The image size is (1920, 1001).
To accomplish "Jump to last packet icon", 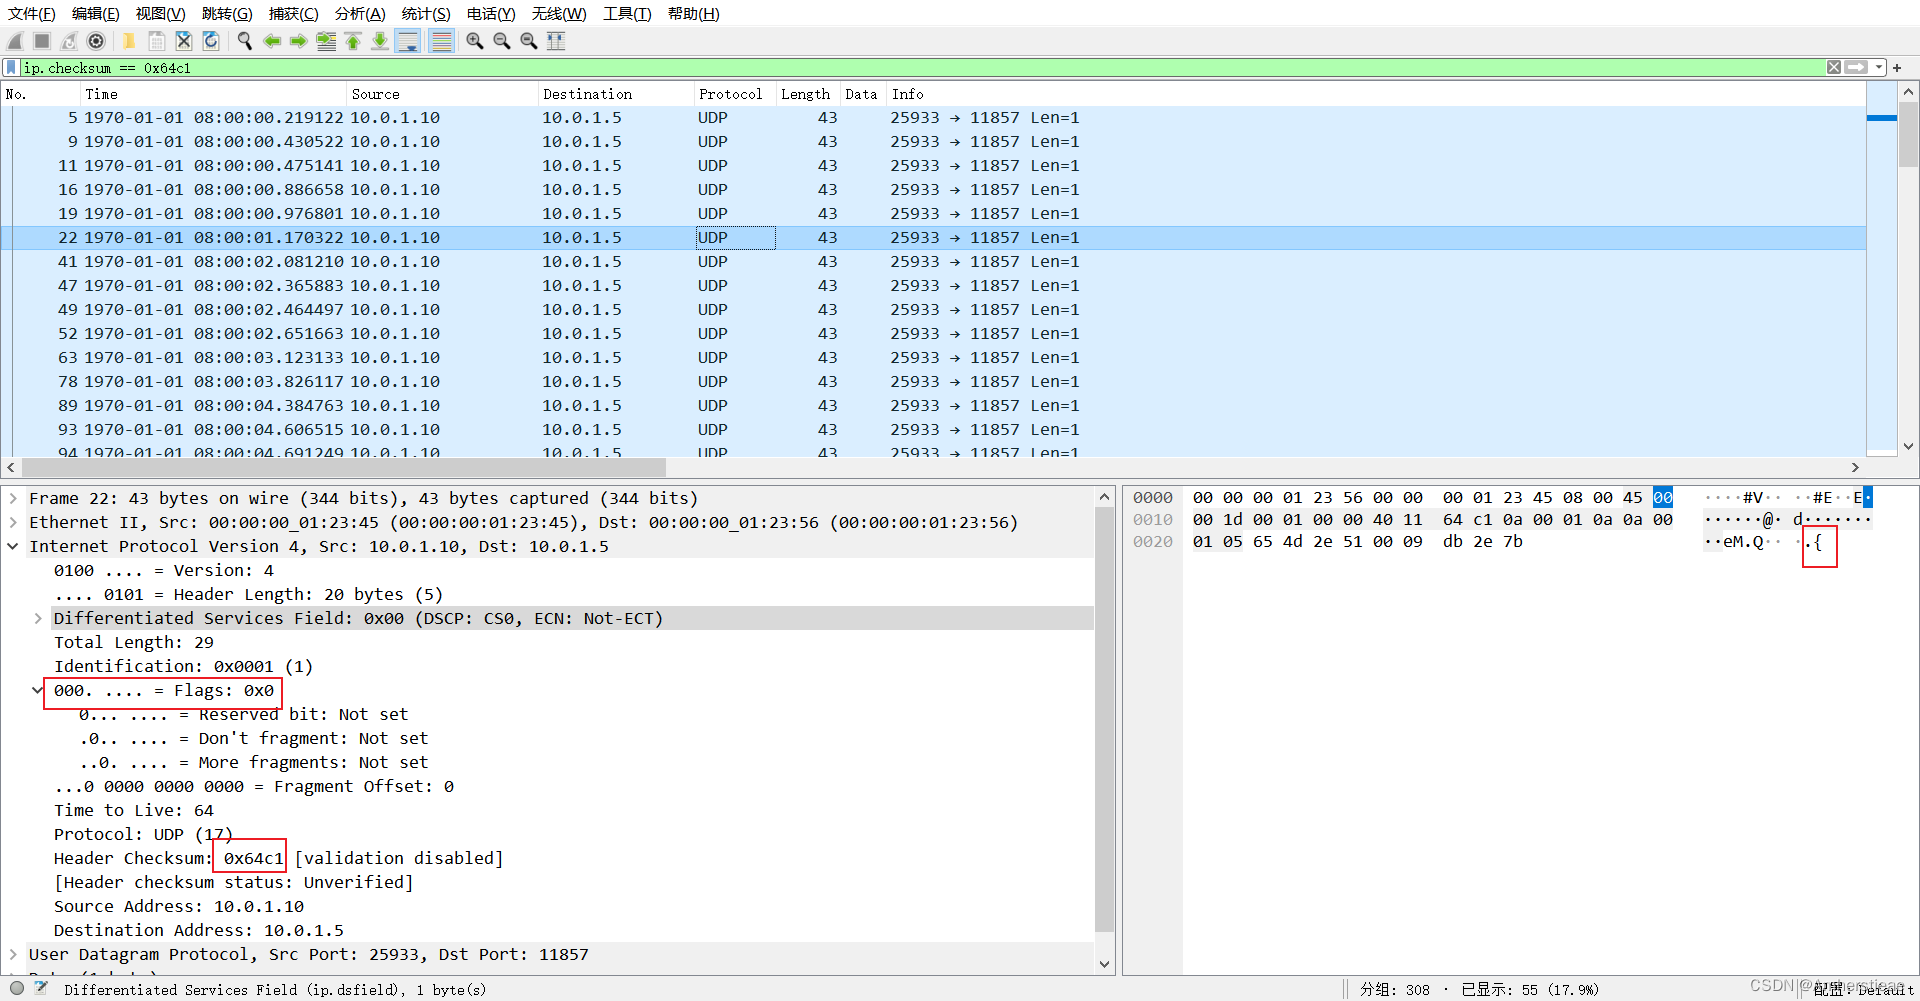I will pos(380,41).
